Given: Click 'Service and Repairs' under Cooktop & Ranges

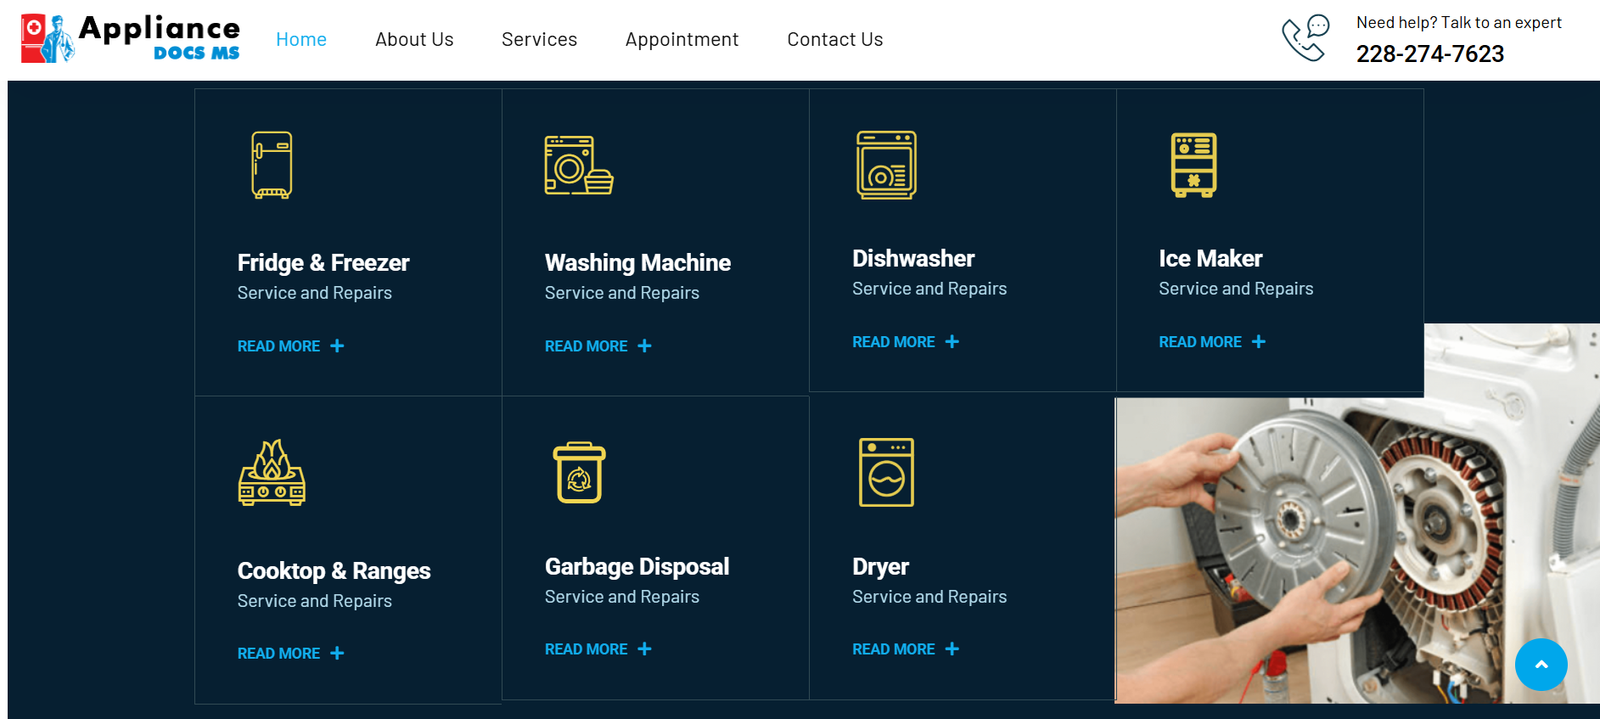Looking at the screenshot, I should pyautogui.click(x=314, y=601).
